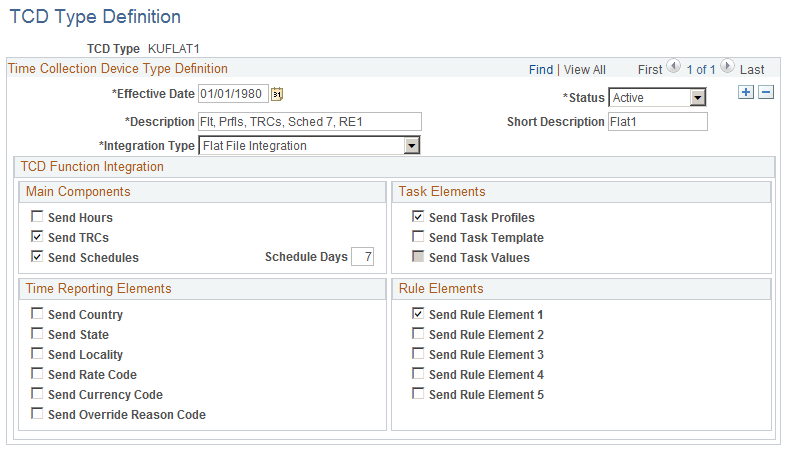This screenshot has height=452, width=793.
Task: Open the Effective Date calendar picker
Action: (278, 95)
